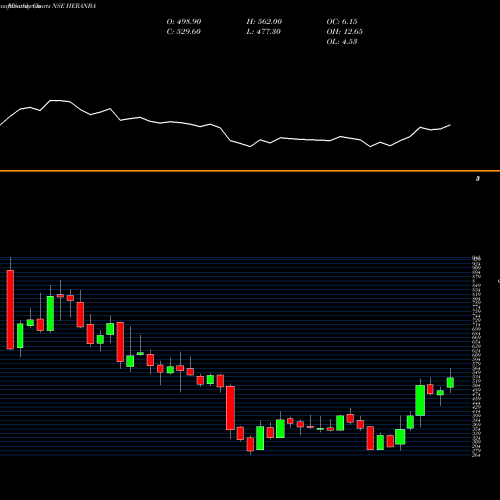Viewport: 500px width, 500px height.
Task: Click the latest green candle at chart end
Action: 450,382
